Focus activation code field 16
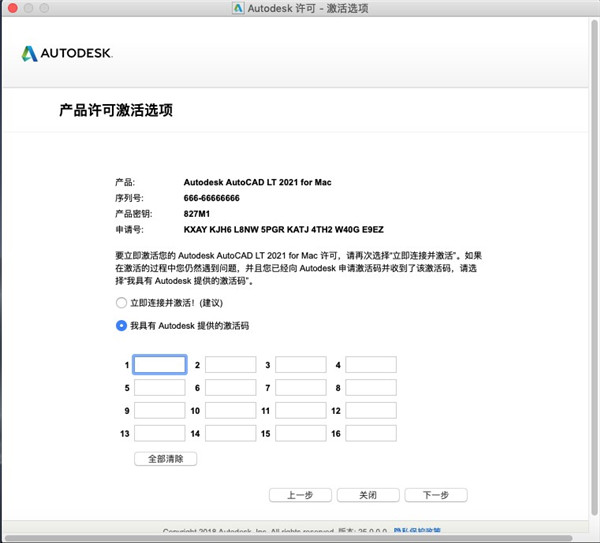Viewport: 600px width, 543px height. click(371, 434)
